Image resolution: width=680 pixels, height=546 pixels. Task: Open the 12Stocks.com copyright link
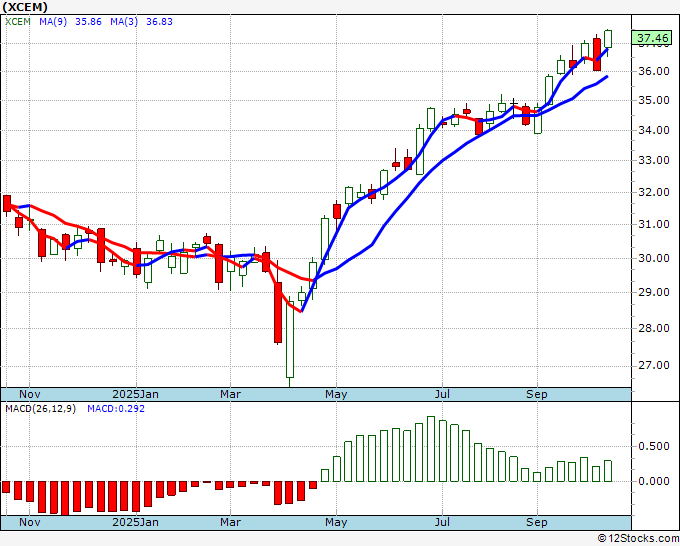pyautogui.click(x=638, y=539)
